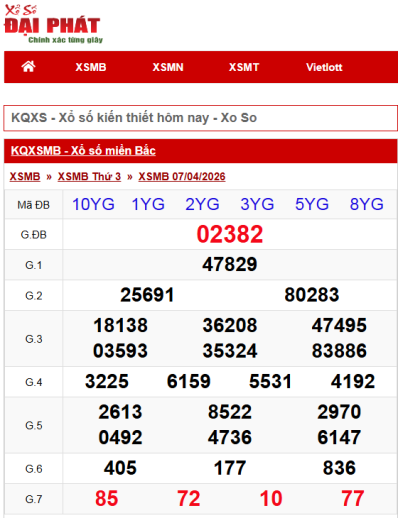Click the G.2 row label
Screen dimensions: 398x518
tap(34, 296)
